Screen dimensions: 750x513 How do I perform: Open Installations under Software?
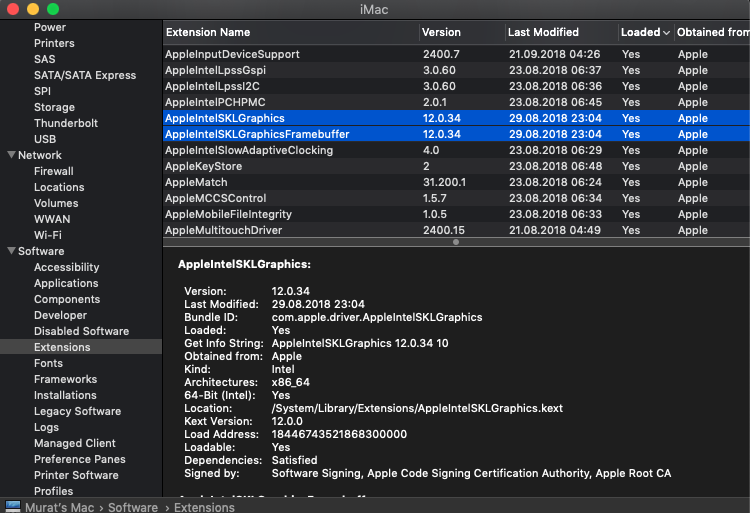pos(65,395)
